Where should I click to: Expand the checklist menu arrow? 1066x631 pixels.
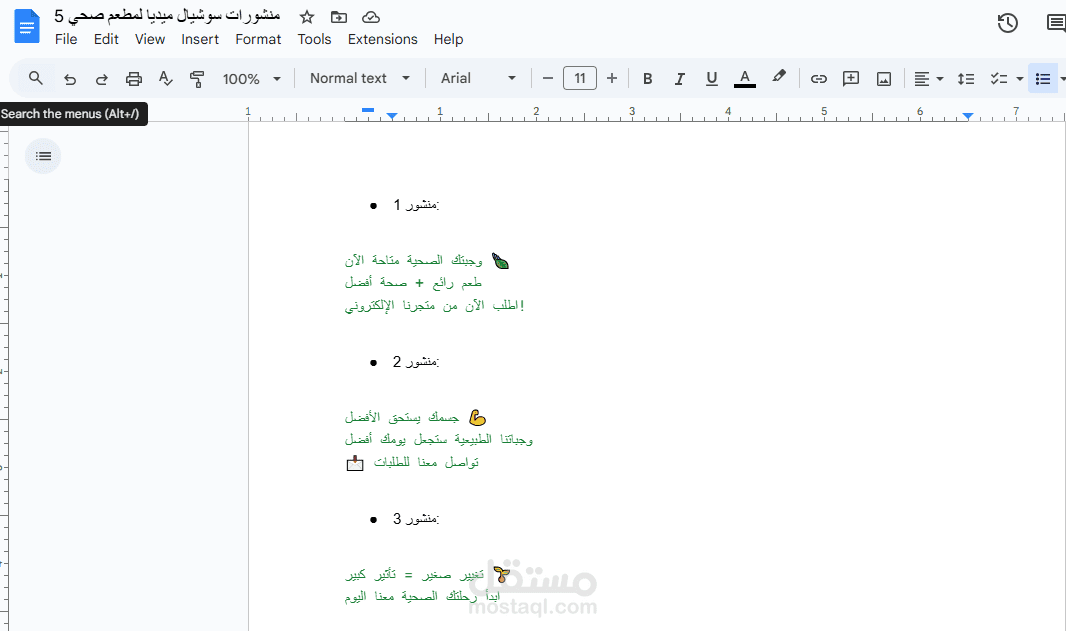point(1020,79)
